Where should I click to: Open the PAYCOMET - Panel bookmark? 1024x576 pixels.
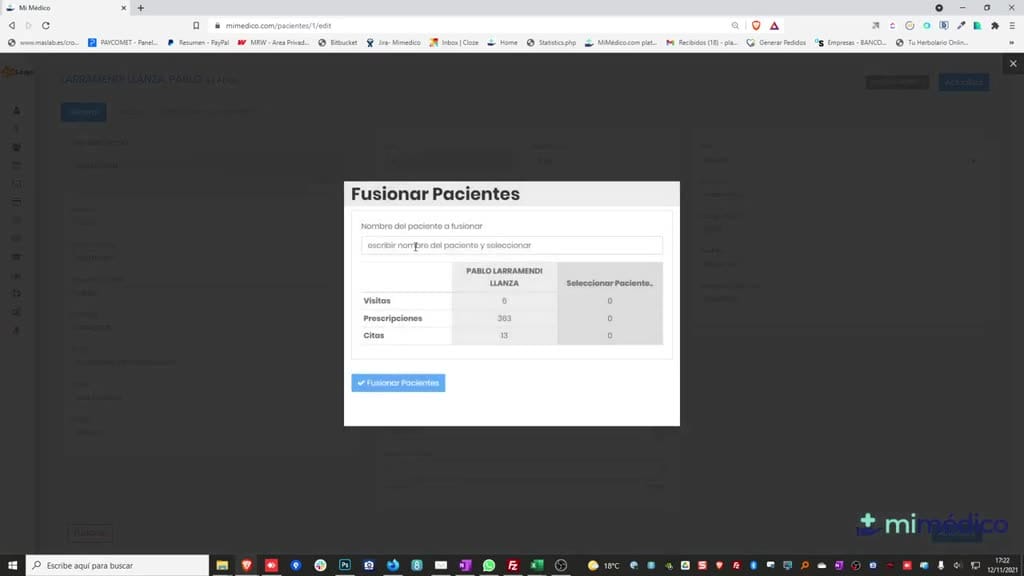pos(123,42)
